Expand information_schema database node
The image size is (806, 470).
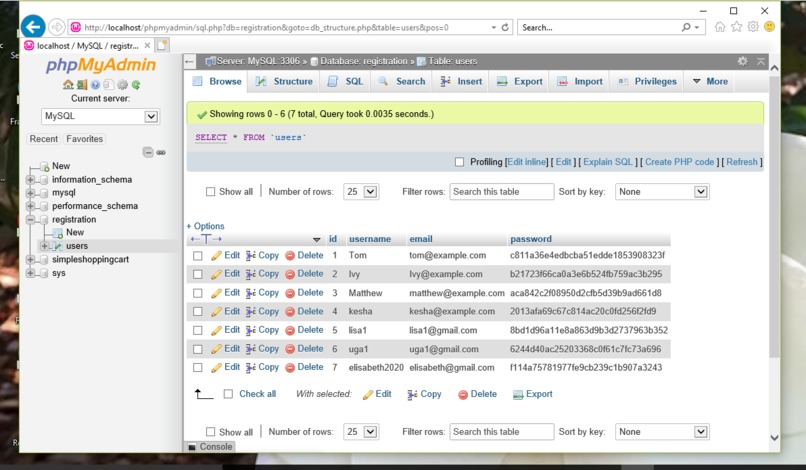(30, 179)
